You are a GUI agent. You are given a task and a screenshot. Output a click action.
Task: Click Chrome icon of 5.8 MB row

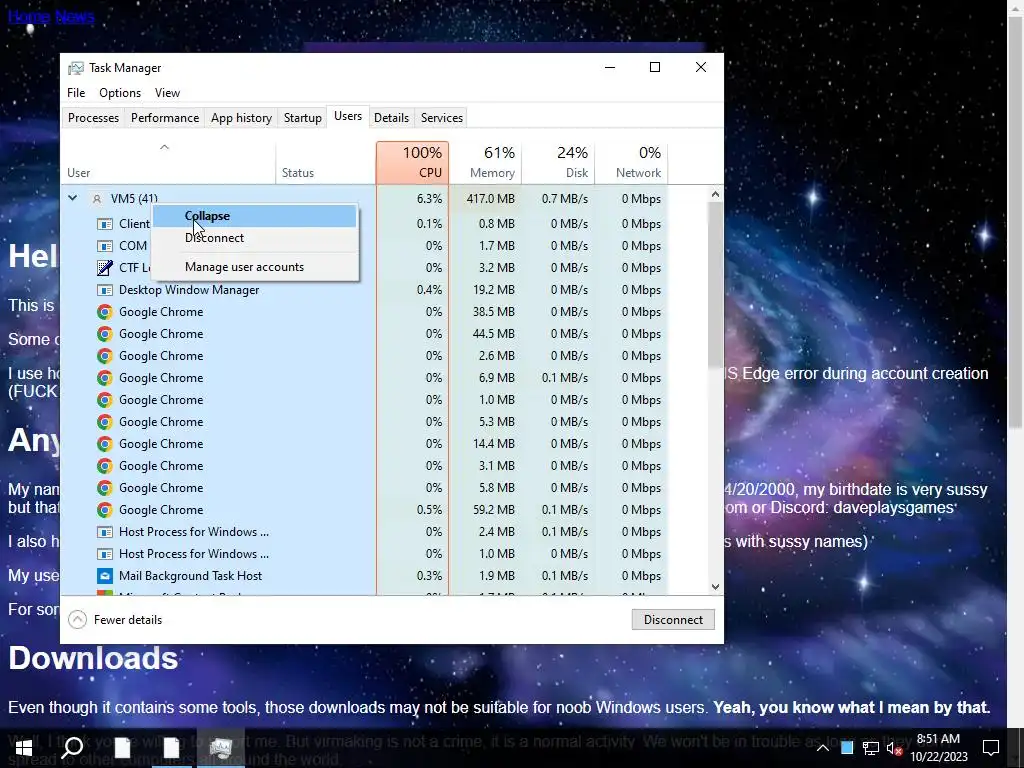click(104, 488)
